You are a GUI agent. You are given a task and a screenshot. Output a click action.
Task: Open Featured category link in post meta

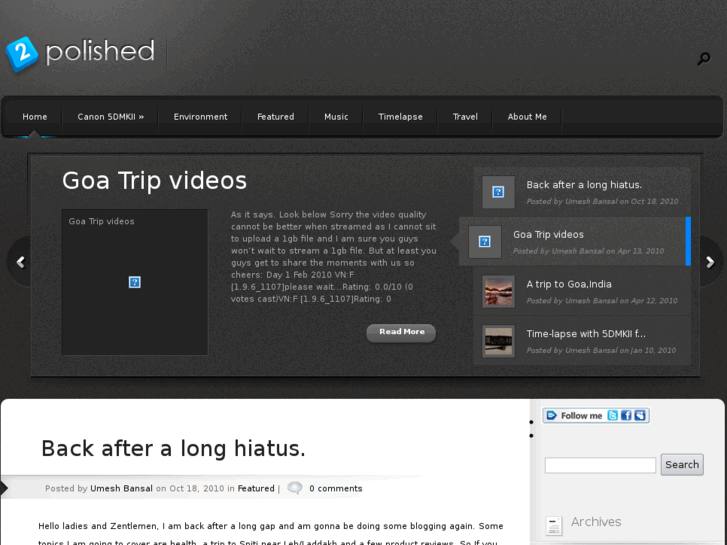coord(256,488)
